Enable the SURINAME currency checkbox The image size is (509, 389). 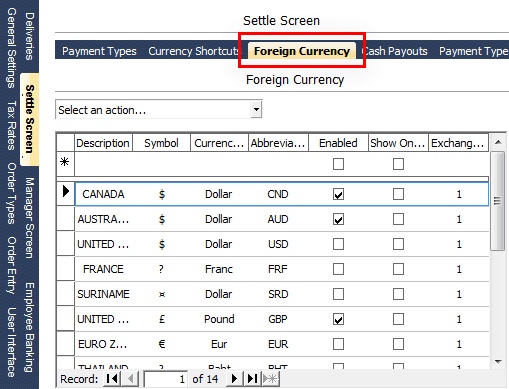pyautogui.click(x=338, y=294)
